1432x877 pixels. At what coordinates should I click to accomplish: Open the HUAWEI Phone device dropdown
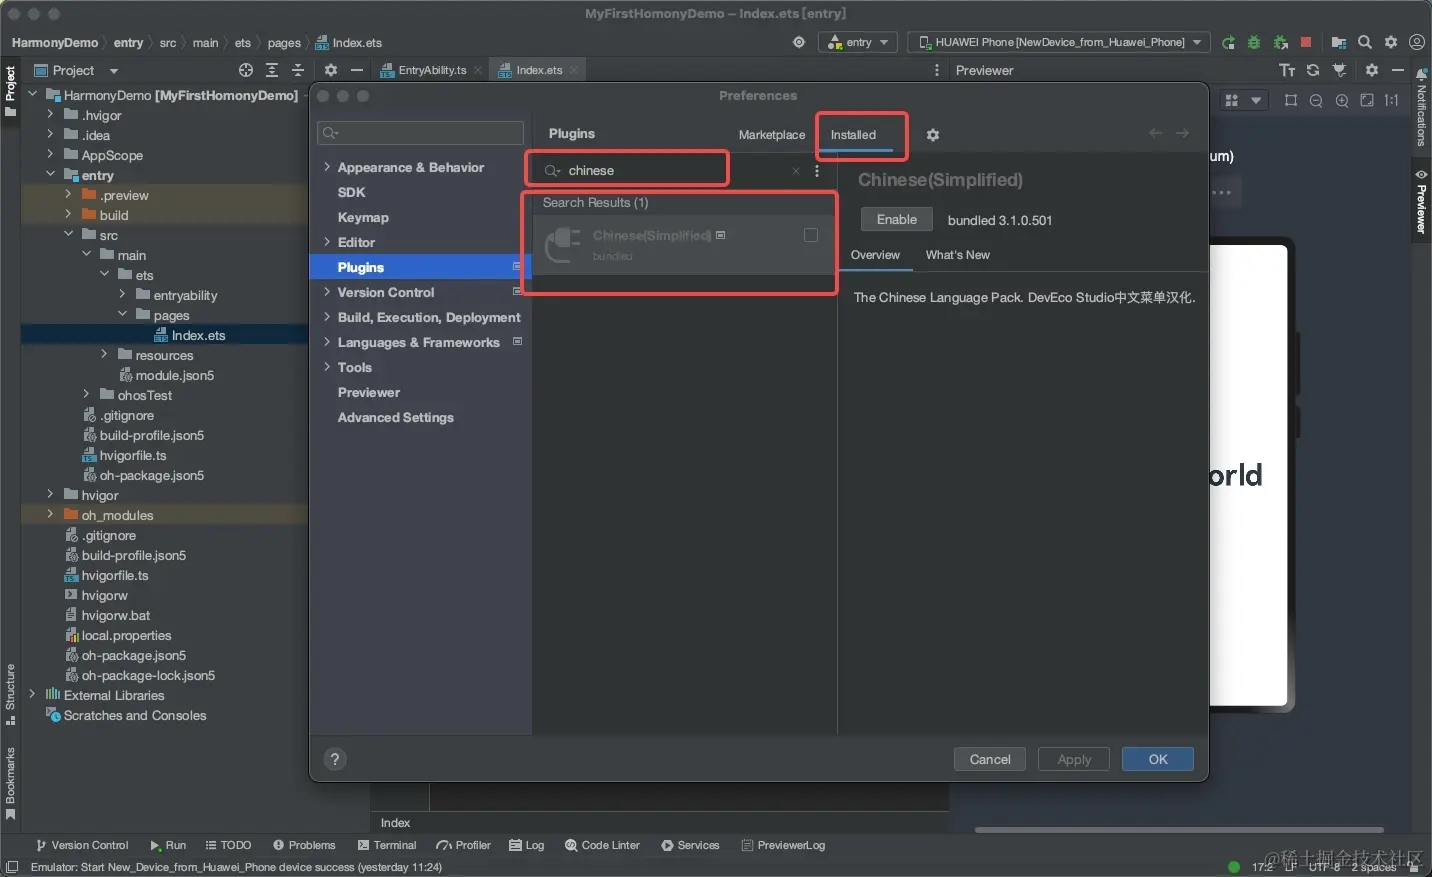(1058, 42)
